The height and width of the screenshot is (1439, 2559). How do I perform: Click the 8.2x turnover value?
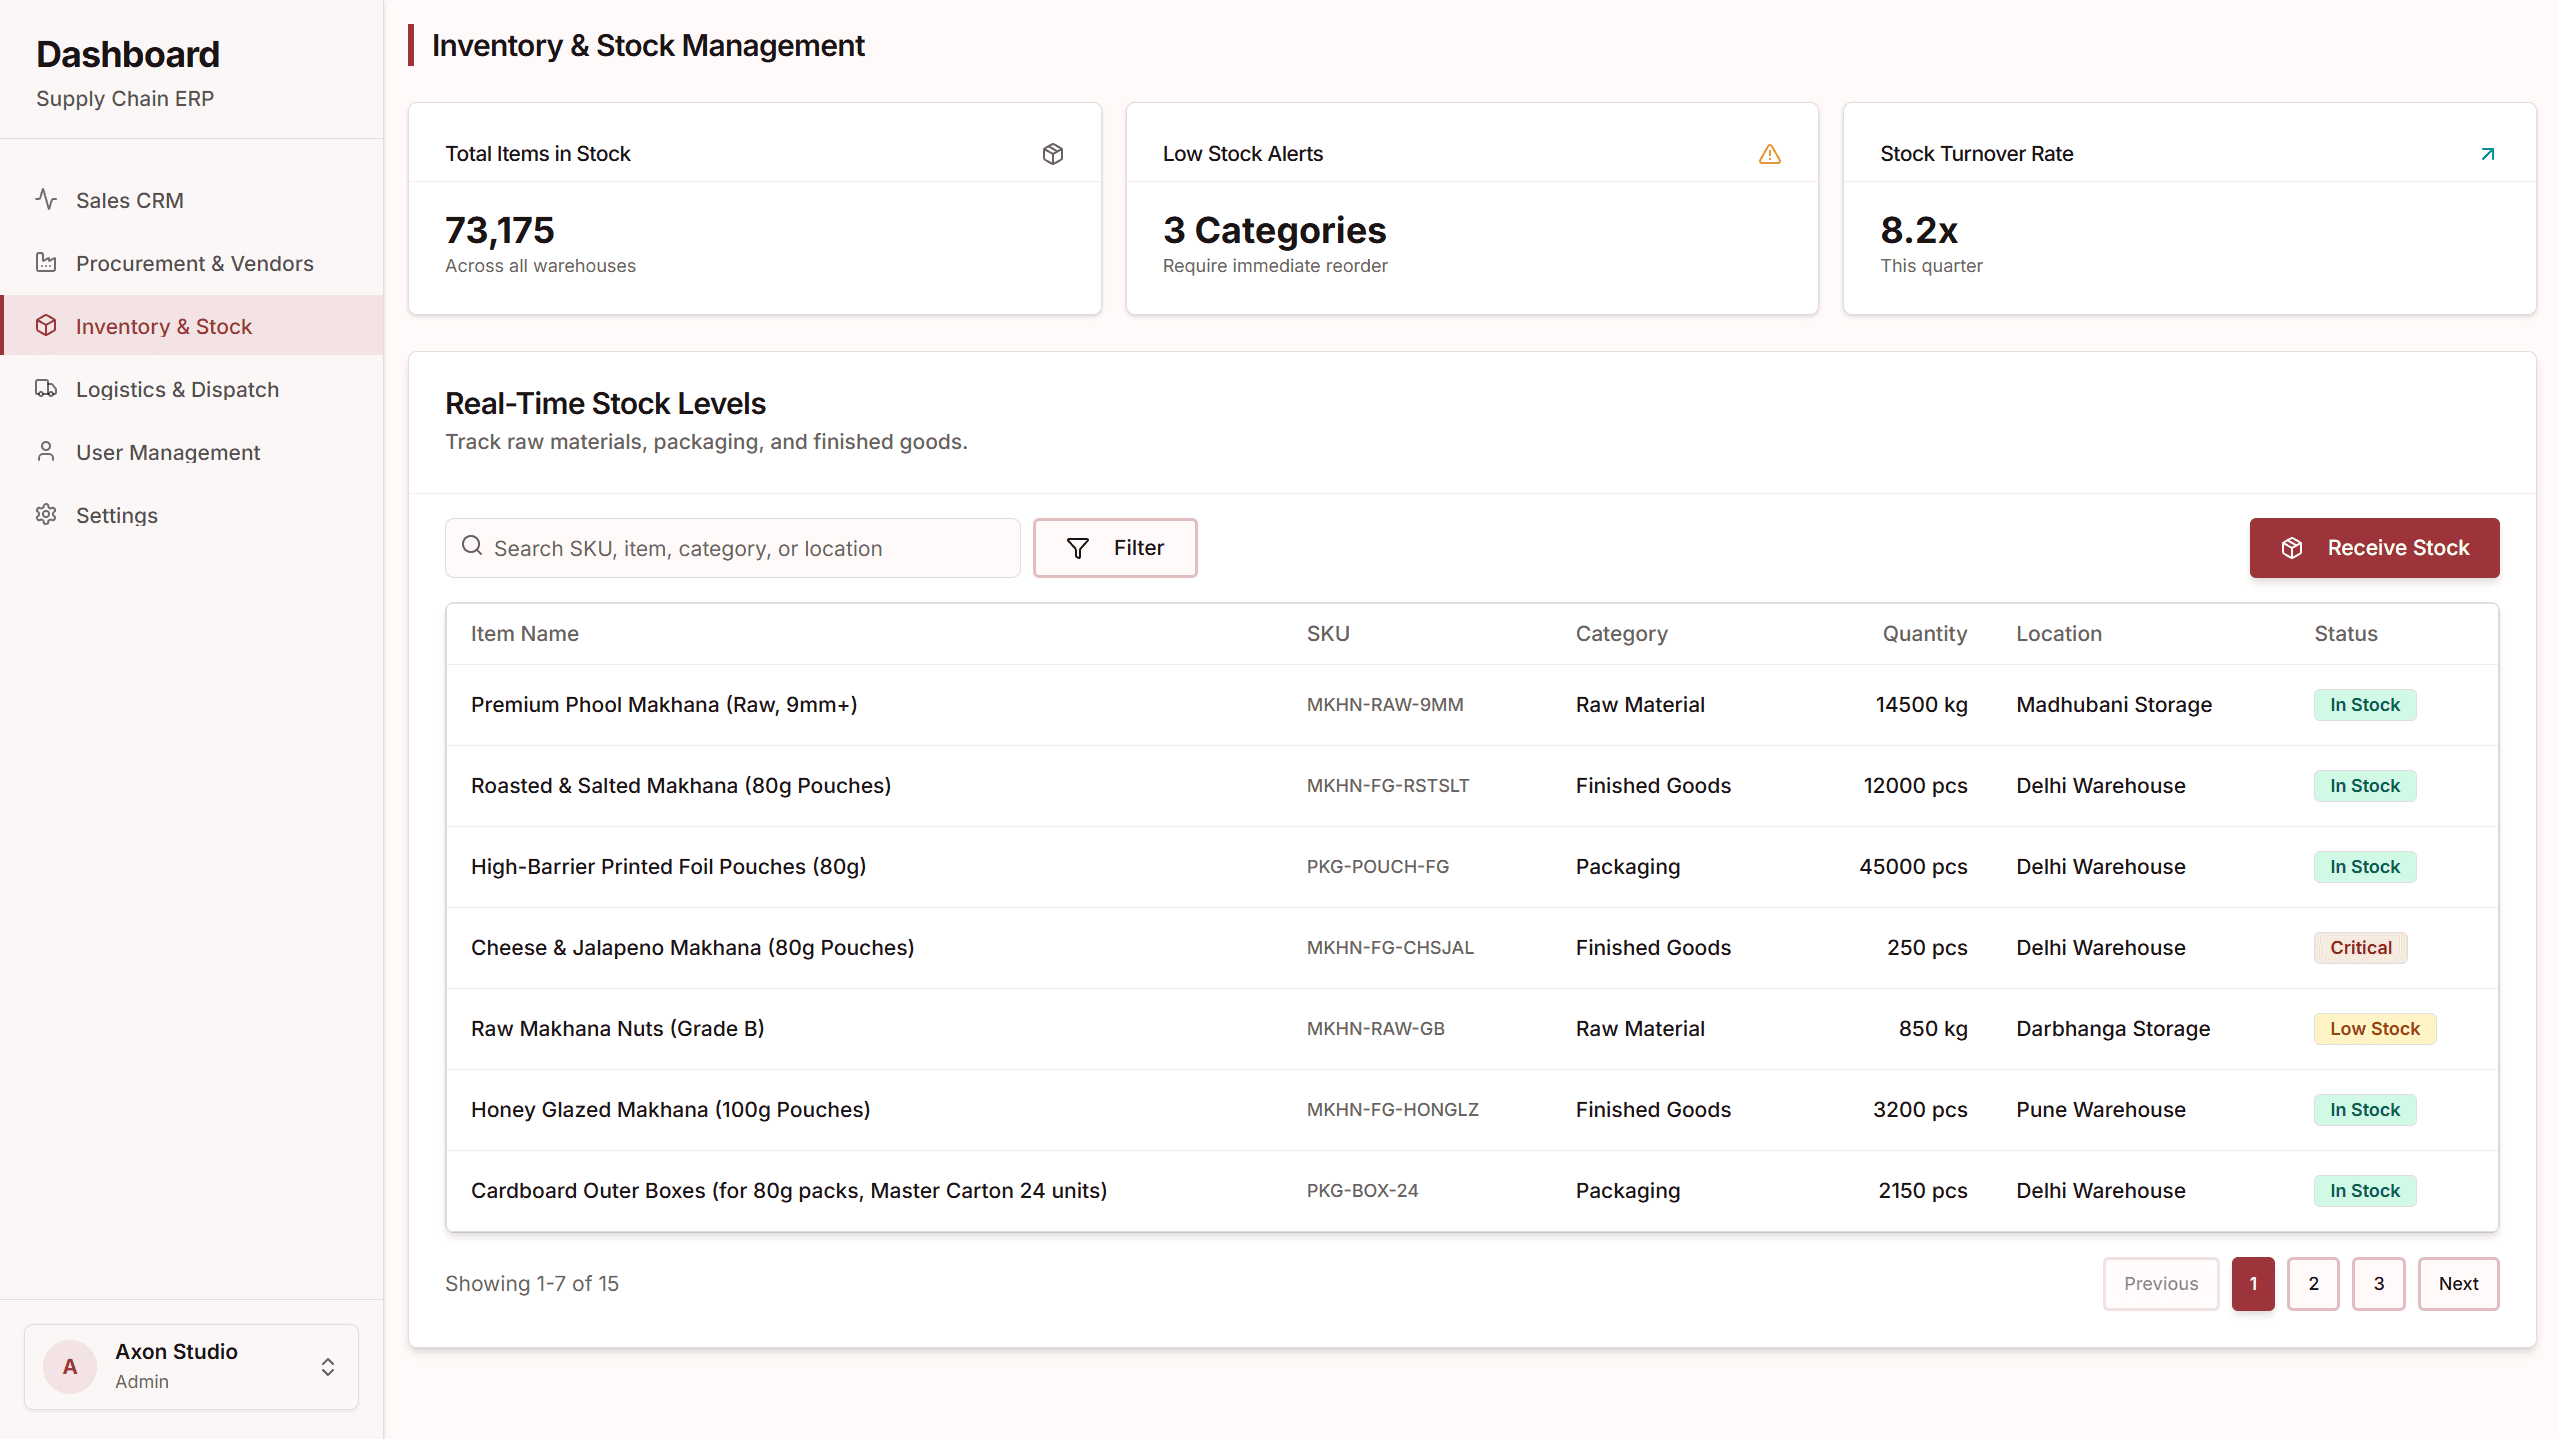tap(1919, 230)
